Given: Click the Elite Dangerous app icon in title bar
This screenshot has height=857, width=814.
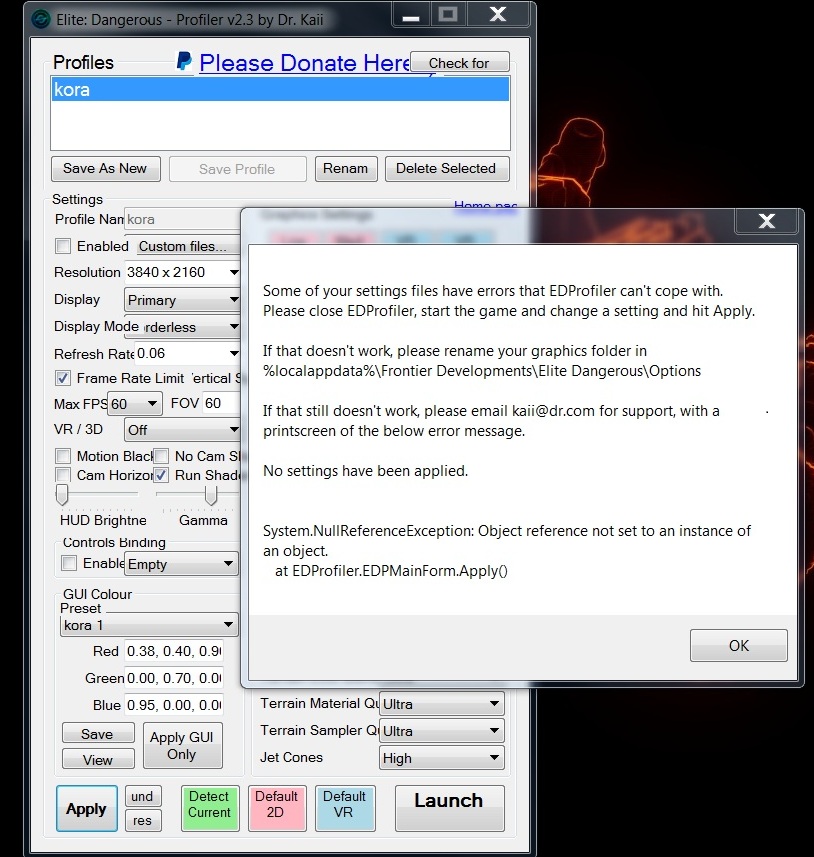Looking at the screenshot, I should [42, 20].
